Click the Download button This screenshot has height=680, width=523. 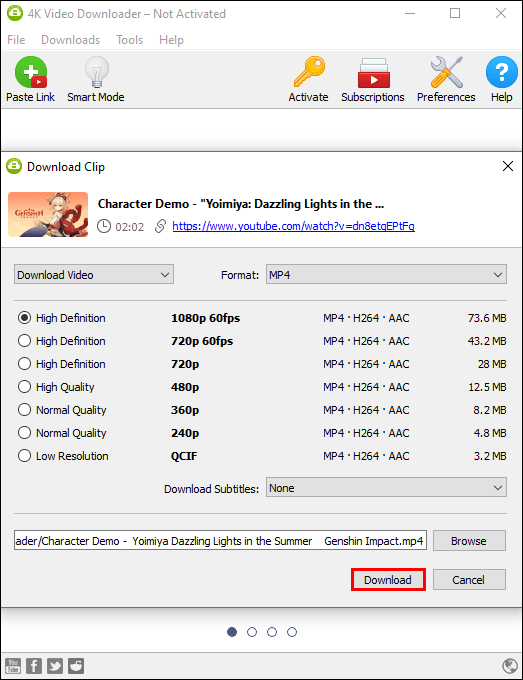pos(388,580)
